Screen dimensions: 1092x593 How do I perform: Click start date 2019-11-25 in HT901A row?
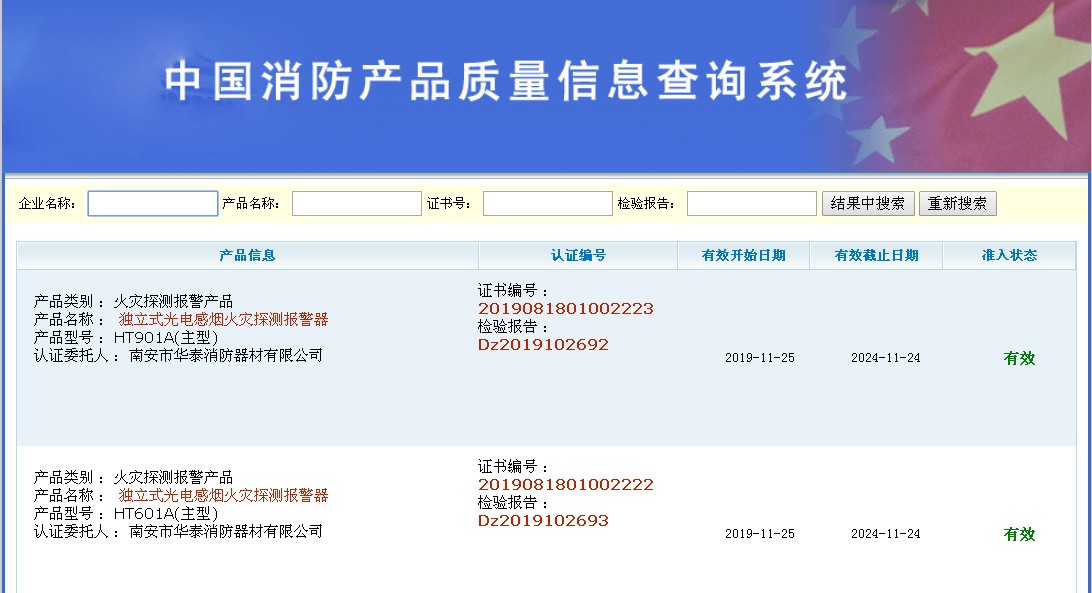coord(760,358)
